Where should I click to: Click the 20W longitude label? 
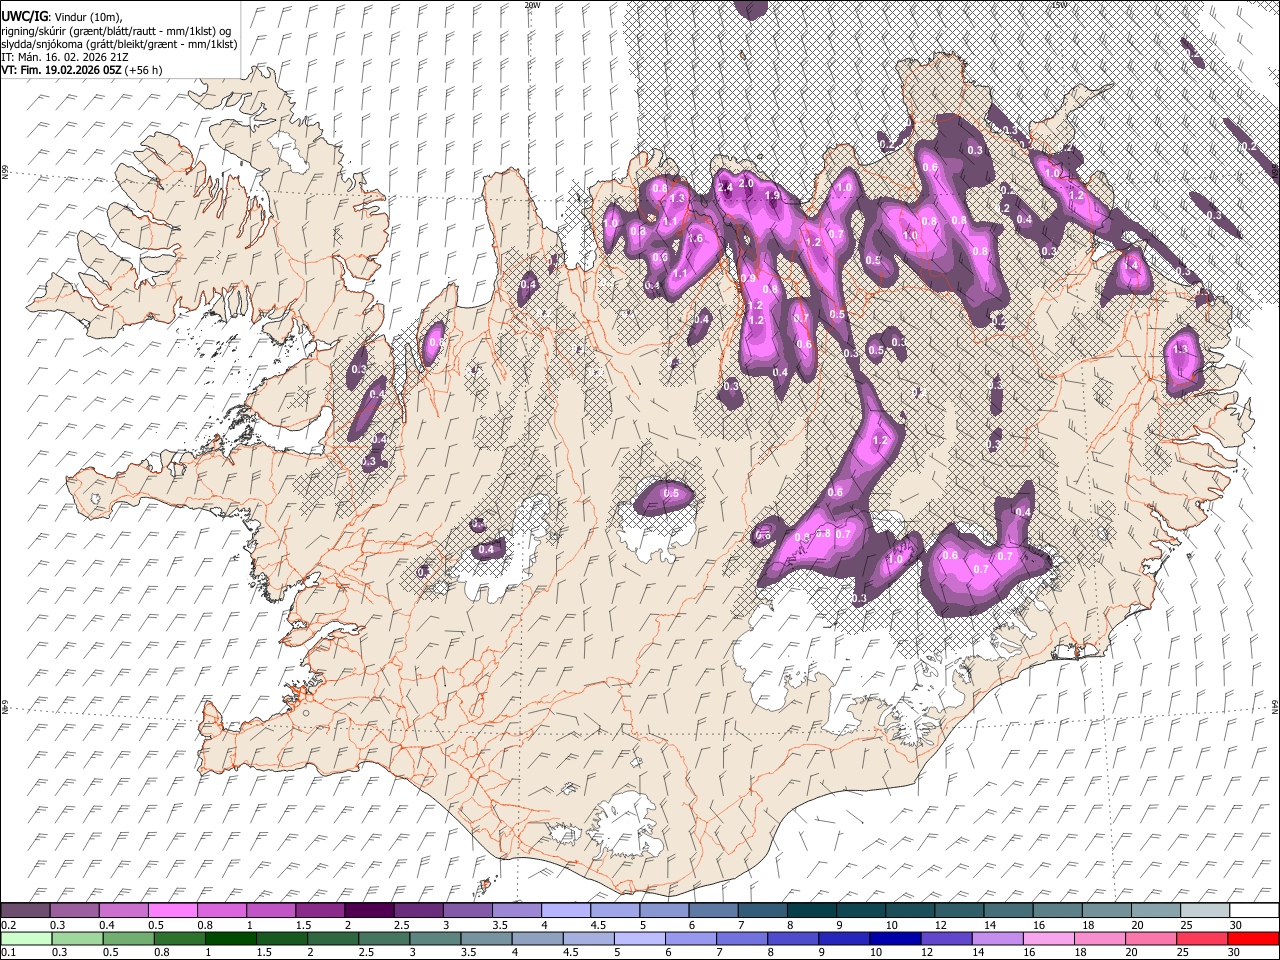coord(532,5)
